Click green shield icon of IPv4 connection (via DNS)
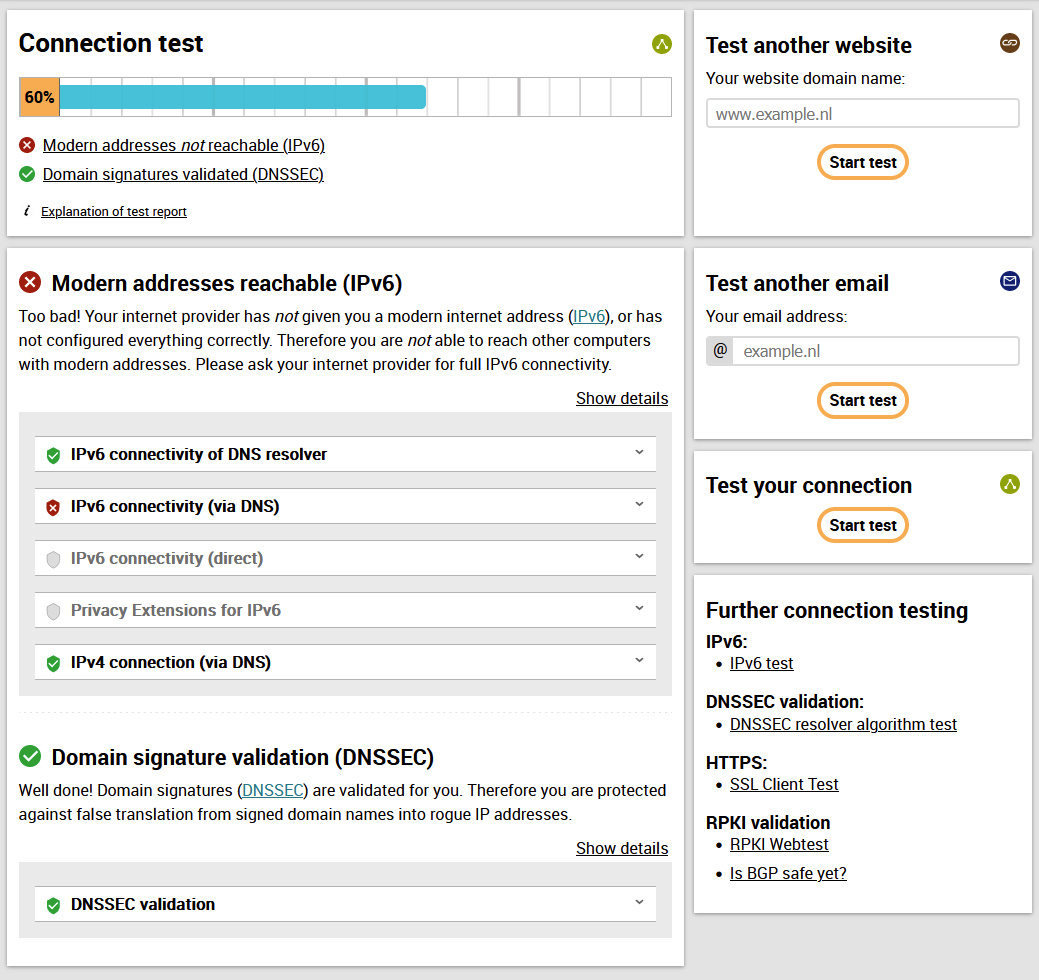1039x980 pixels. [x=53, y=663]
